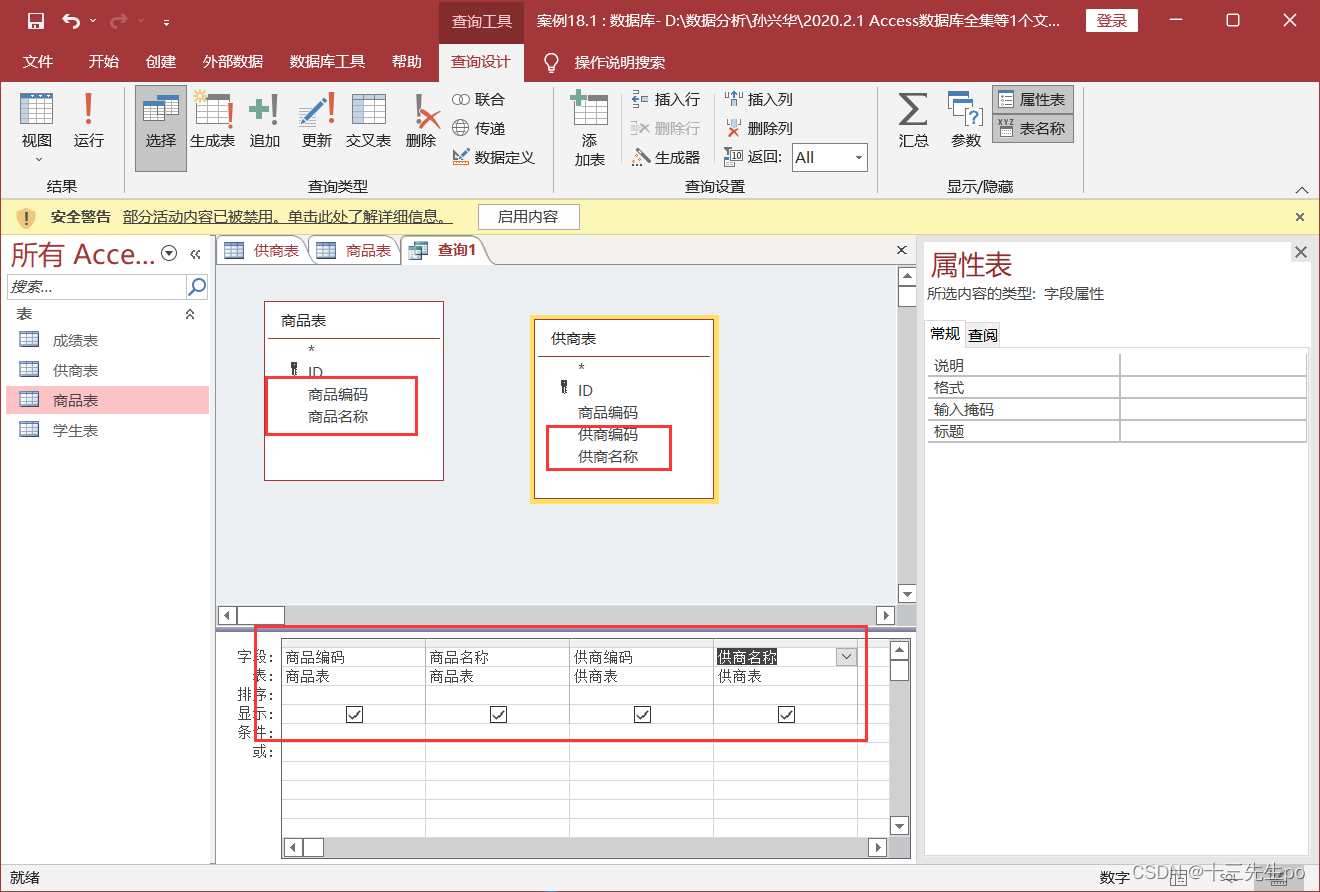Switch to the 供商表 document tab
The height and width of the screenshot is (892, 1320).
coord(263,251)
